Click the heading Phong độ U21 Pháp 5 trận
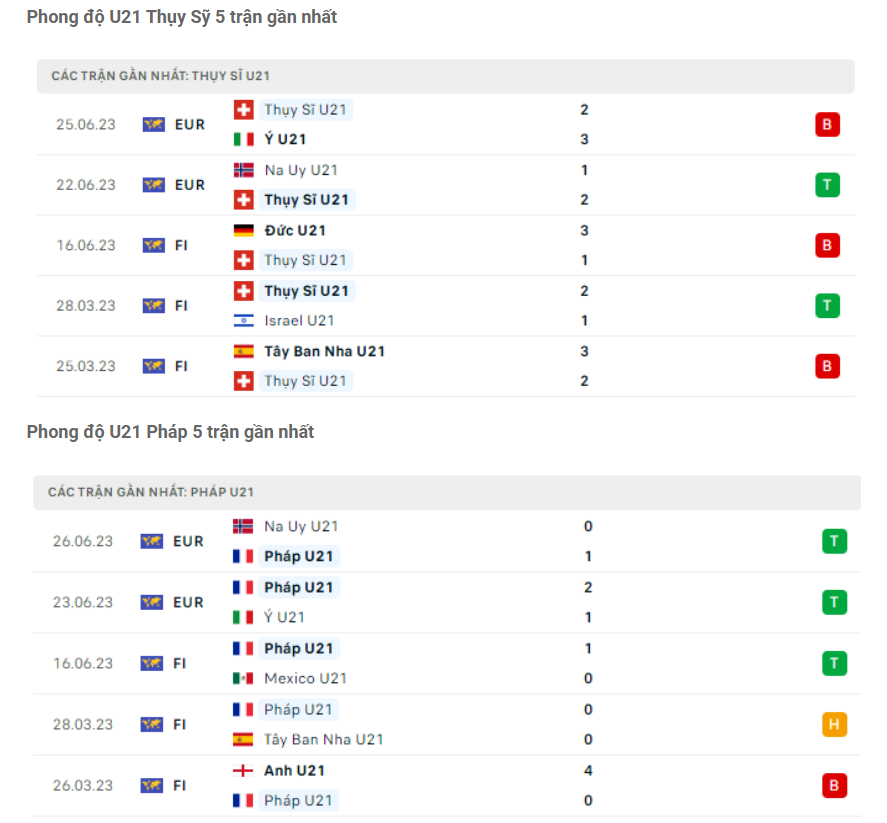Image resolution: width=887 pixels, height=823 pixels. (169, 432)
